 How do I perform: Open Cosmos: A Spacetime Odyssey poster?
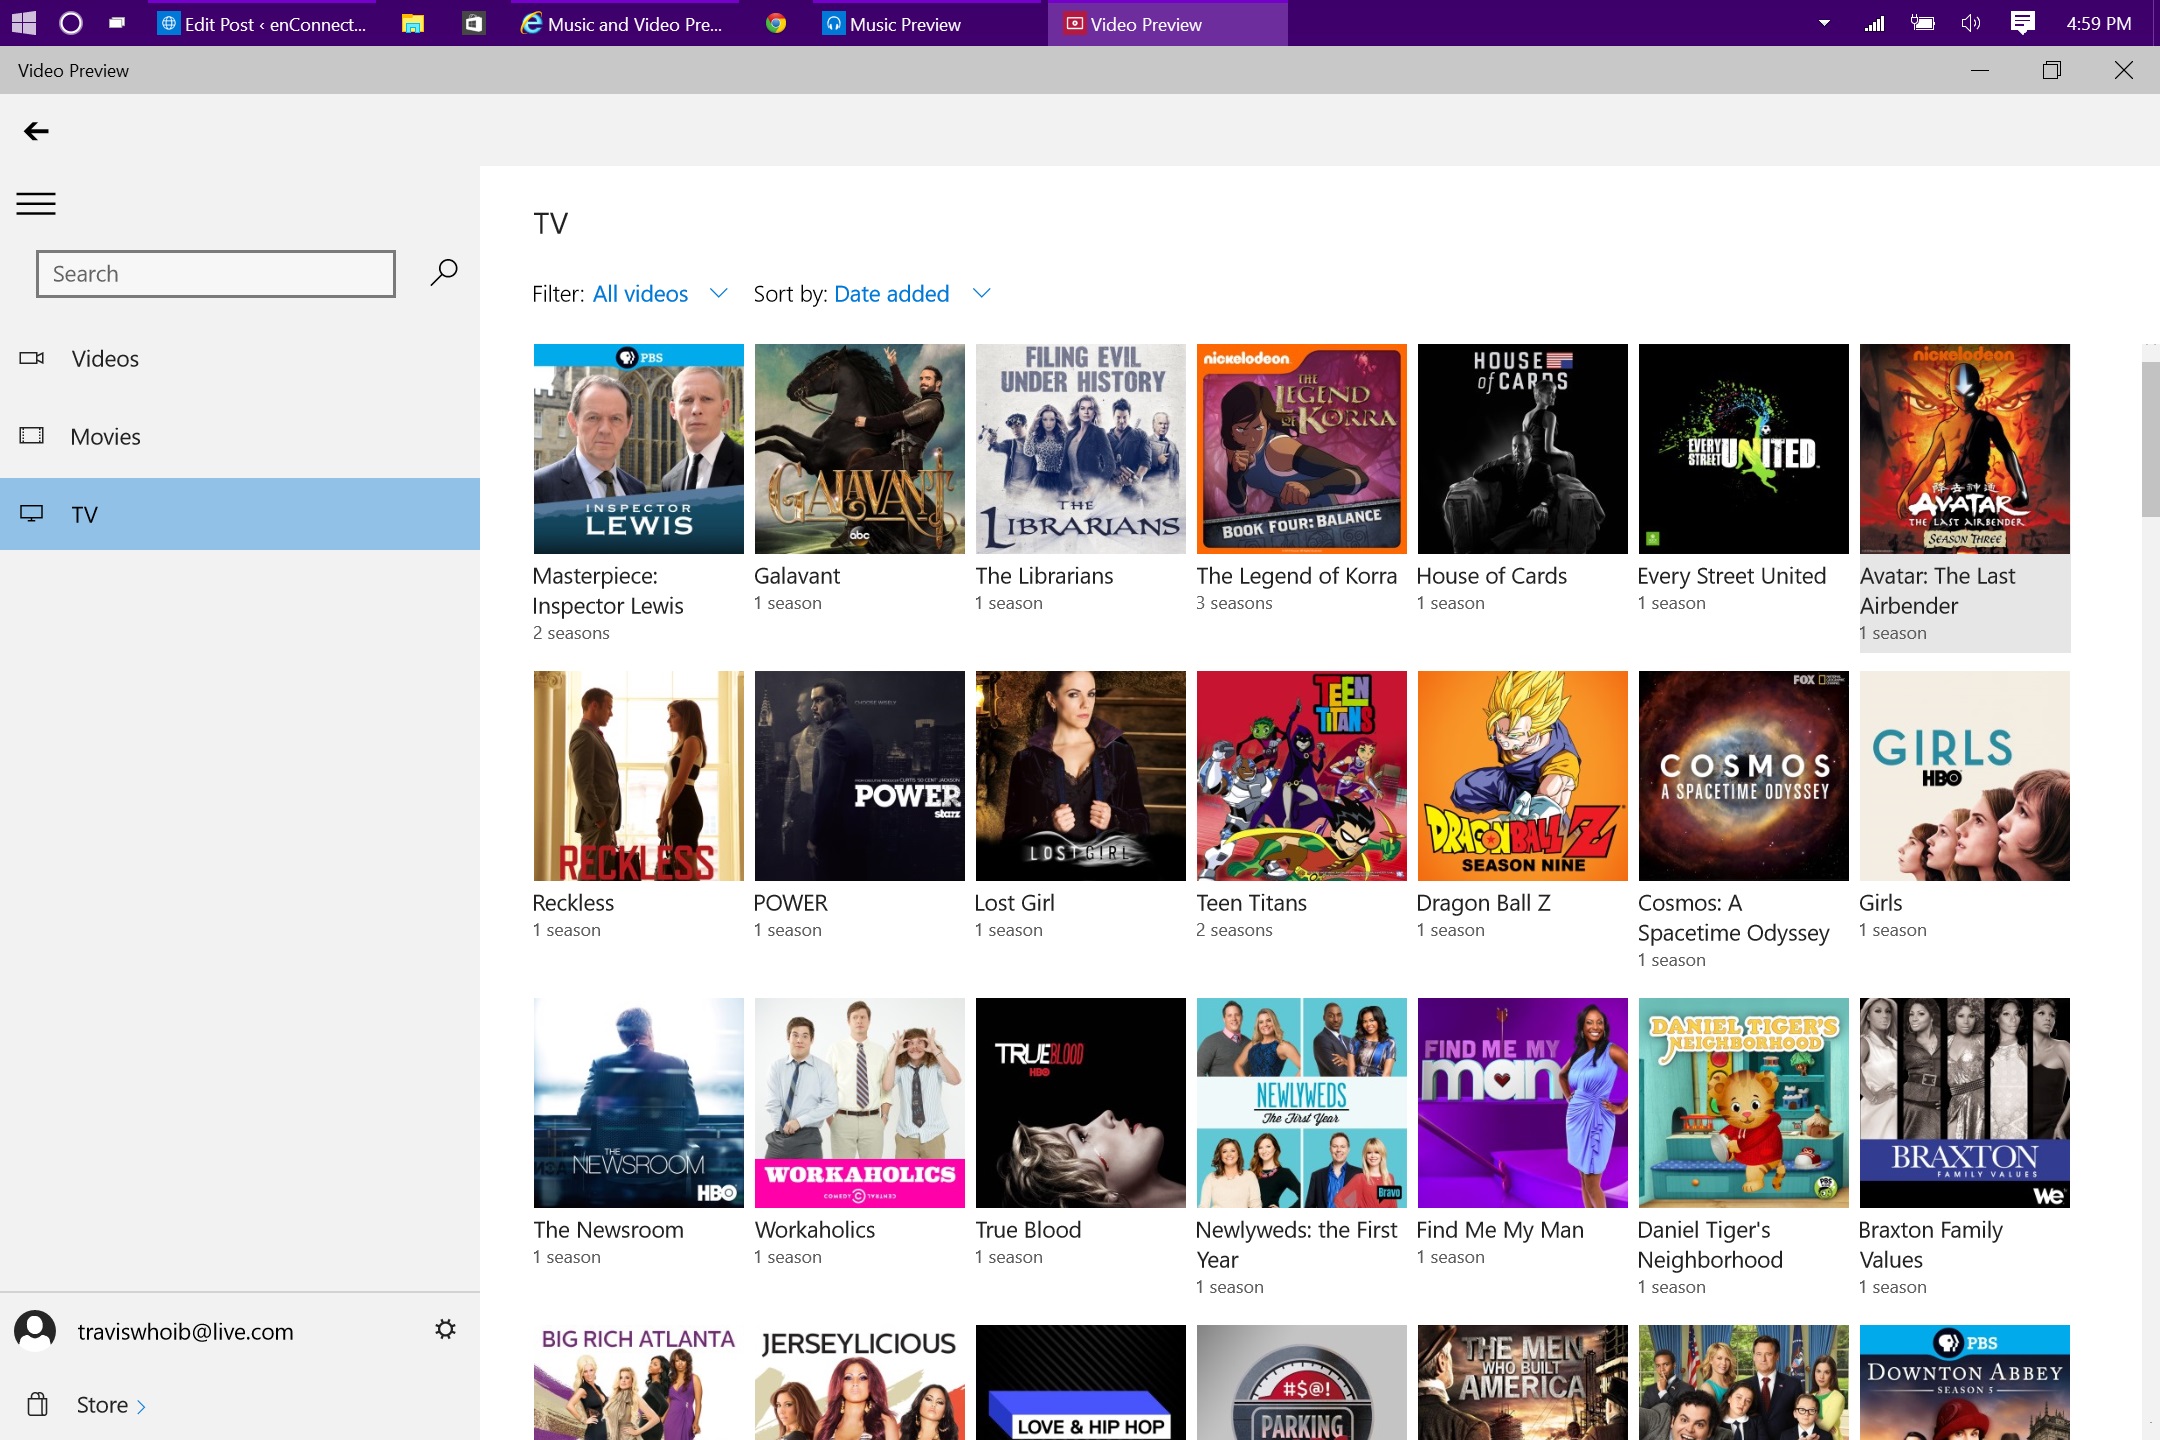(x=1743, y=776)
